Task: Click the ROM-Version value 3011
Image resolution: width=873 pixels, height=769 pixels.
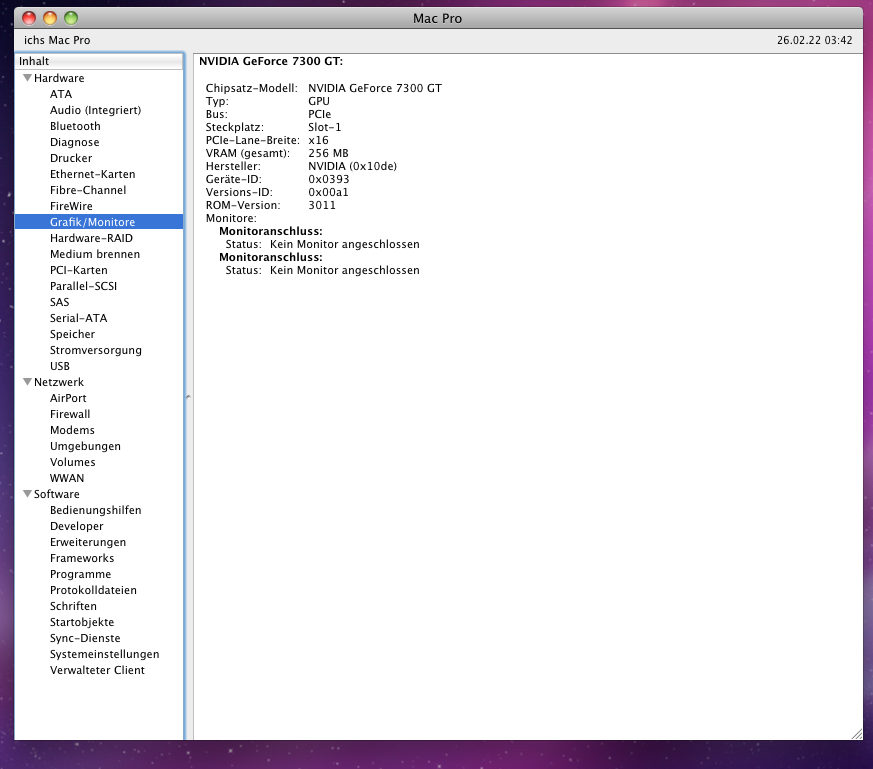Action: (322, 205)
